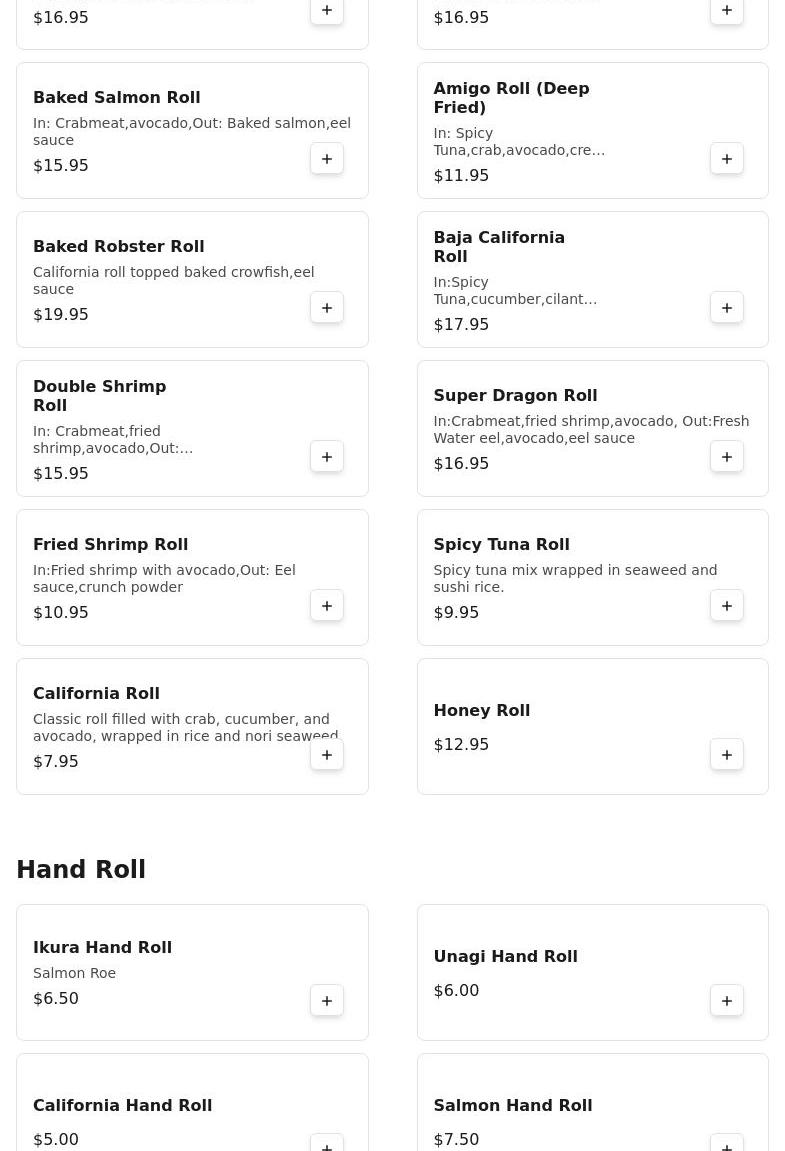Add Spicy Tuna Roll to order

click(x=727, y=606)
